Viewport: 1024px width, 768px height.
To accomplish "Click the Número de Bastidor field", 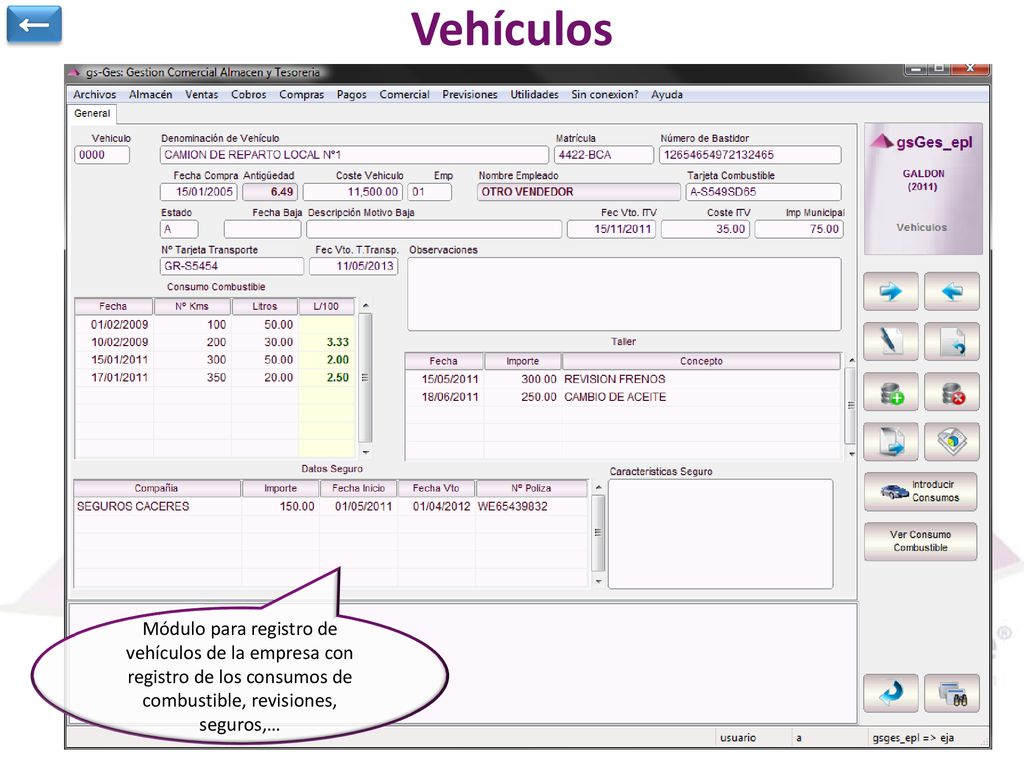I will [750, 155].
